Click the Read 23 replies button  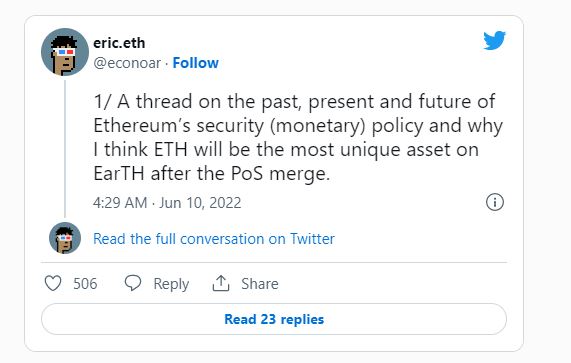click(x=274, y=319)
